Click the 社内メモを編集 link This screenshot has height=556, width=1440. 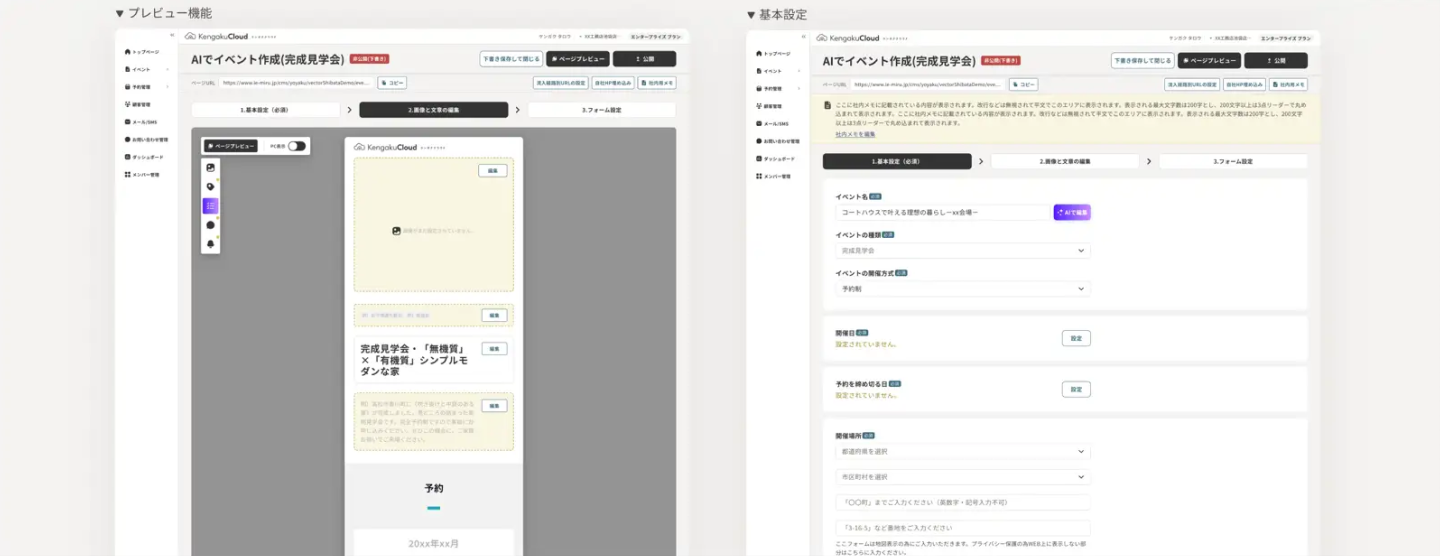point(855,133)
